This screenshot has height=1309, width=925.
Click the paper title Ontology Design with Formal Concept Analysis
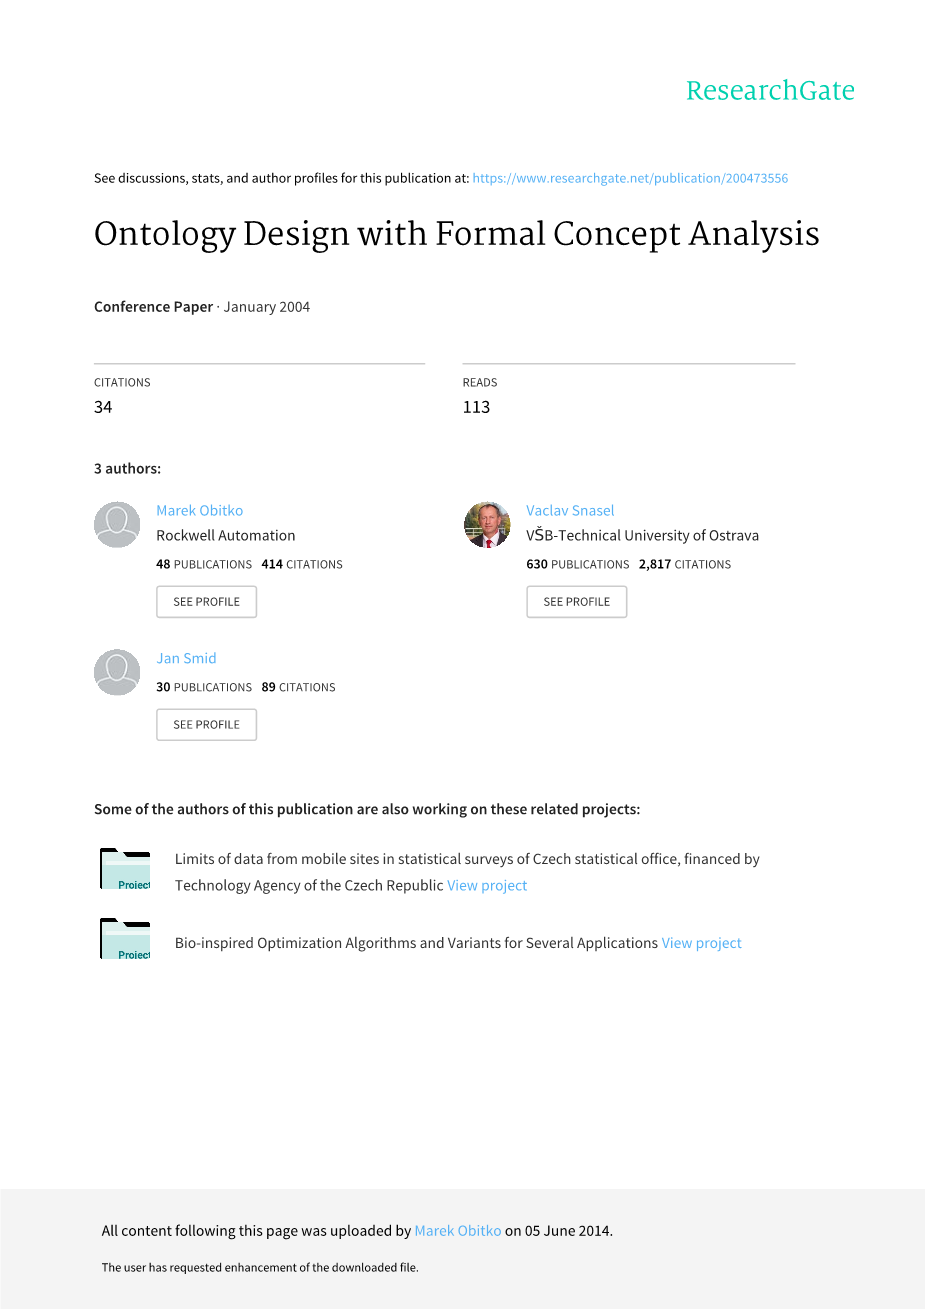pos(456,234)
